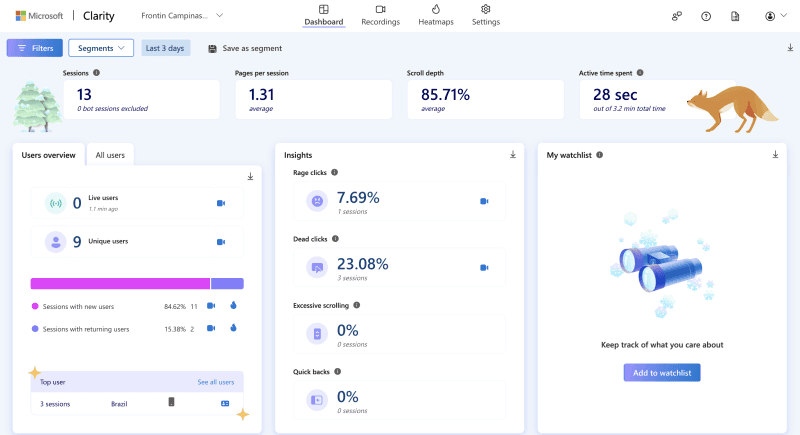Screen dimensions: 800x435
Task: Download the Insights card data
Action: pyautogui.click(x=513, y=155)
